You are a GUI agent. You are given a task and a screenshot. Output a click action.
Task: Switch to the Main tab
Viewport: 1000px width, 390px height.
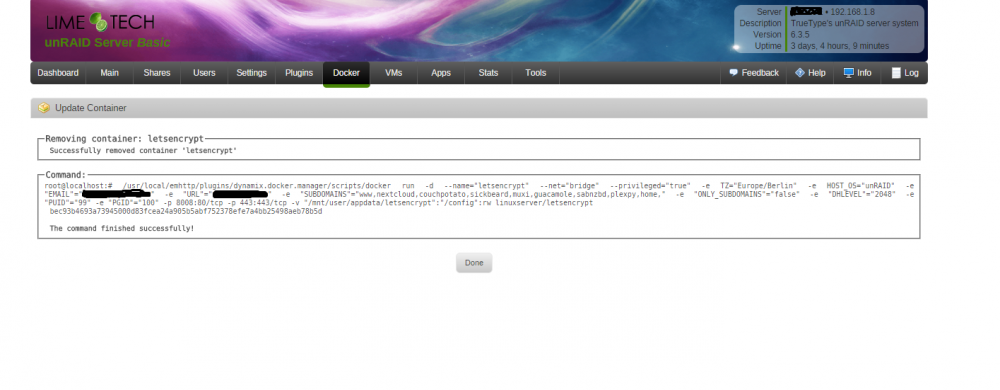tap(110, 73)
